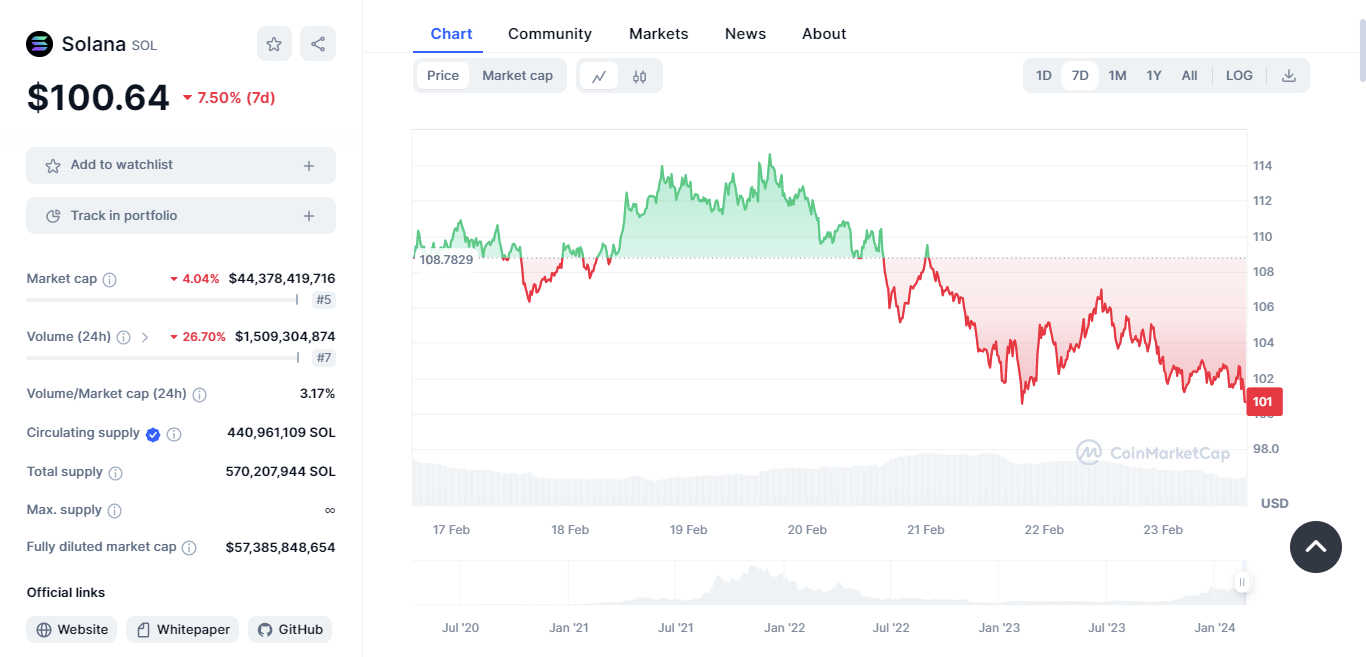Click the Market cap progress bar
Image resolution: width=1366 pixels, height=657 pixels.
tap(162, 300)
